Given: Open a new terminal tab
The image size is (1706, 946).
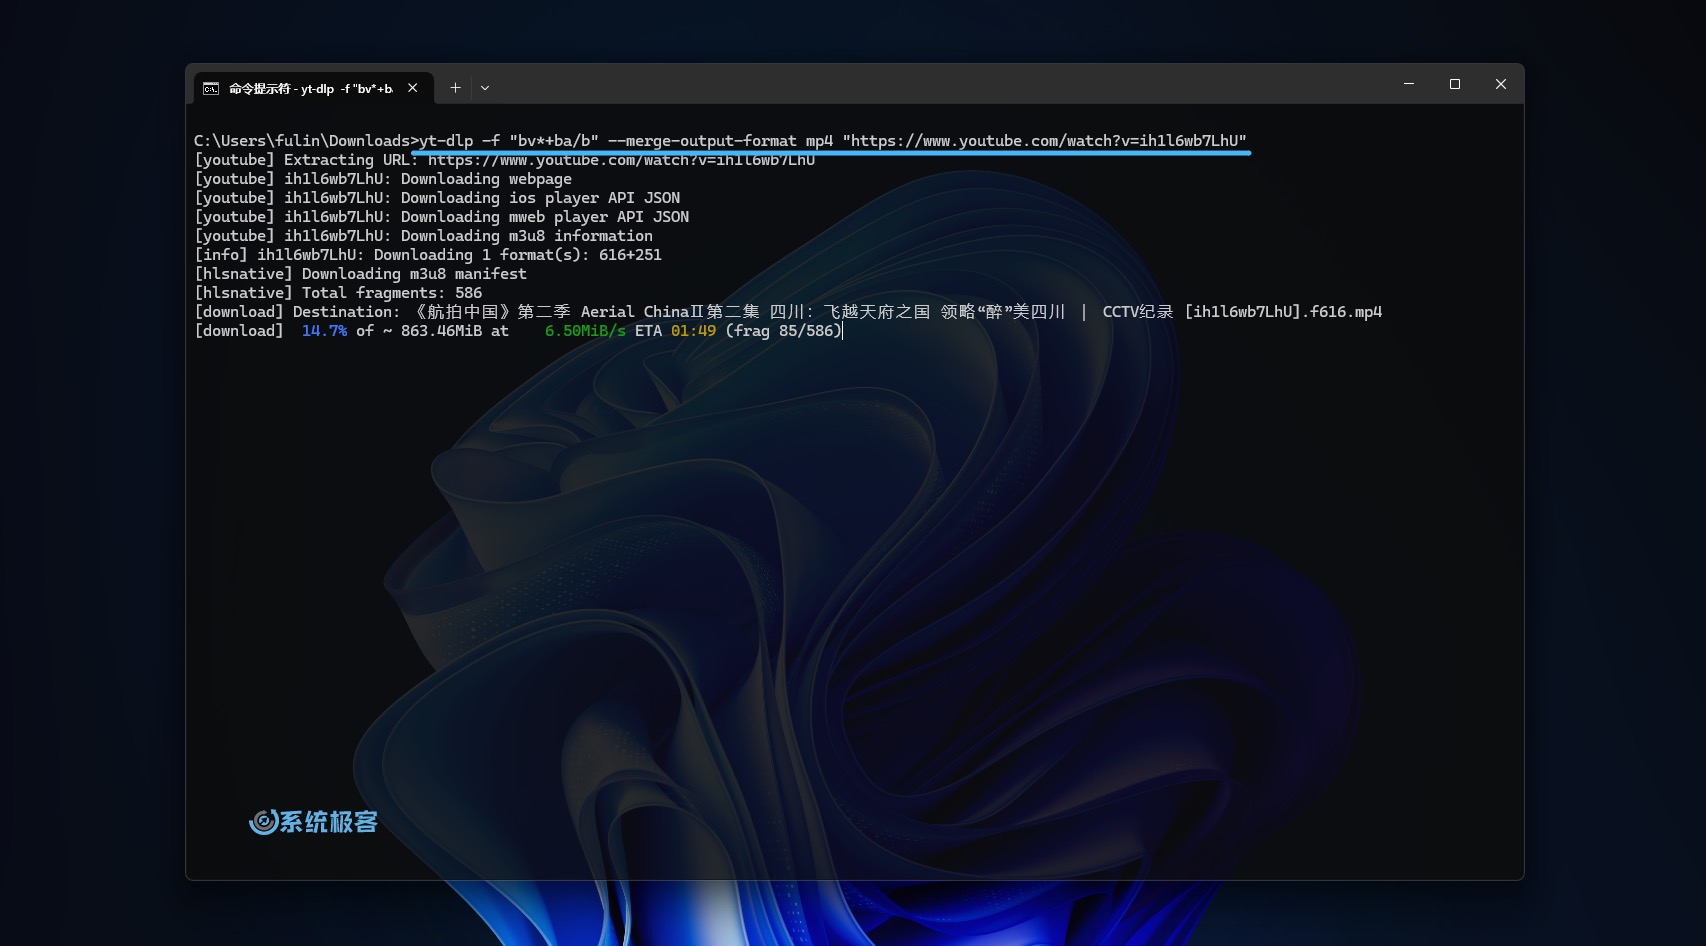Looking at the screenshot, I should point(455,88).
